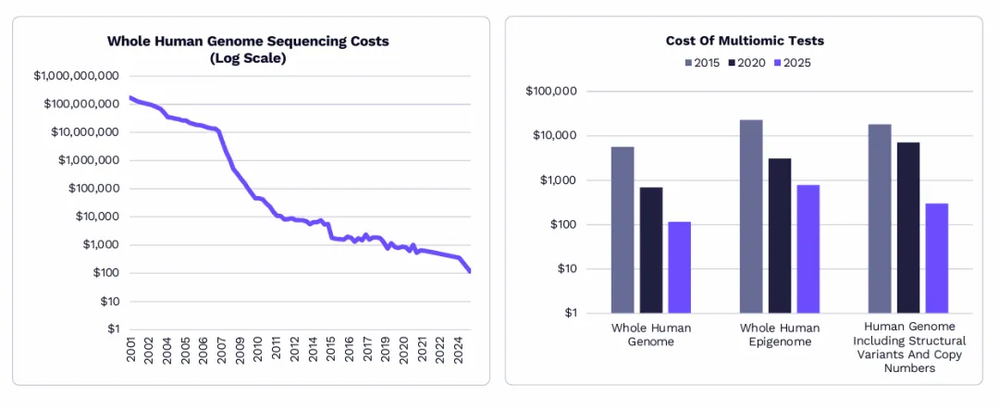
Task: Click the Structural Variants 2020 bar
Action: (908, 227)
